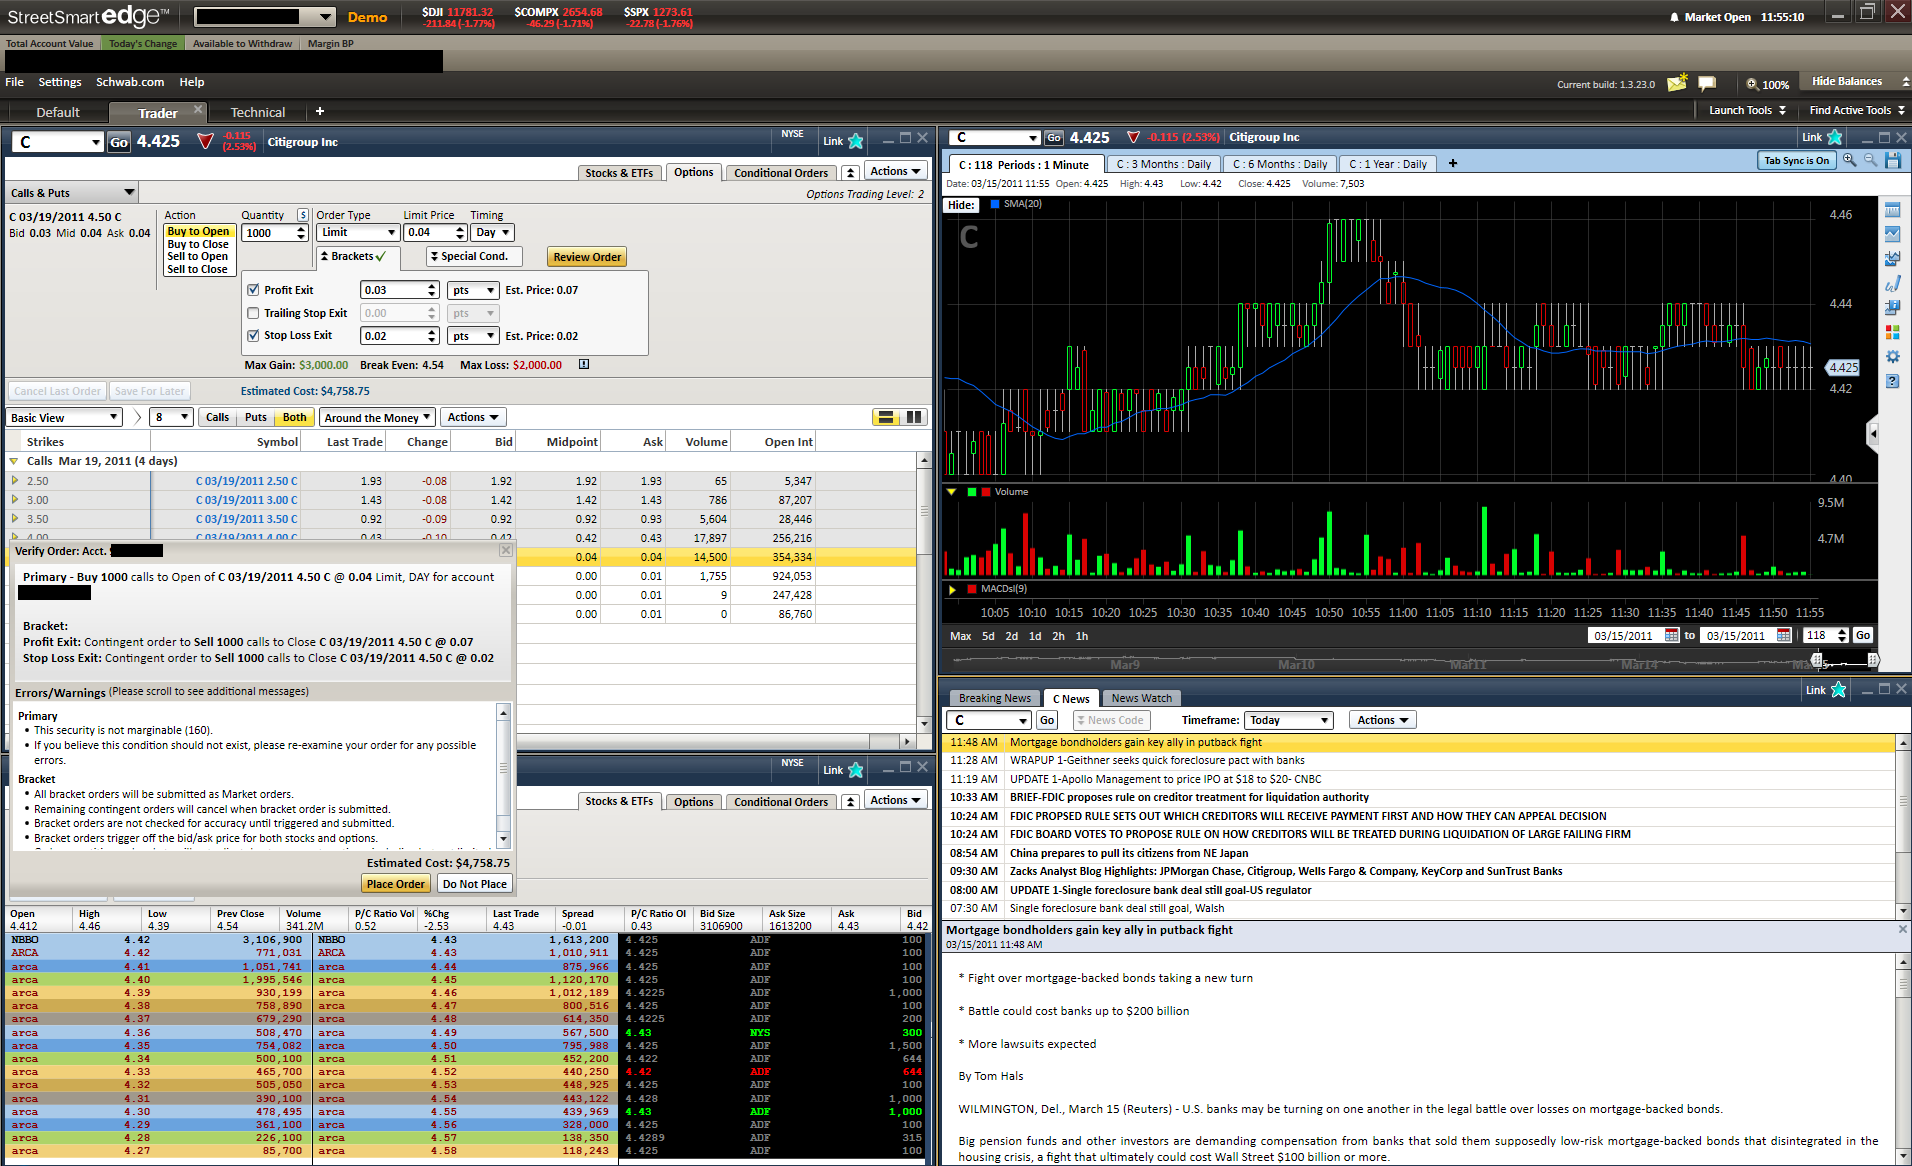The height and width of the screenshot is (1166, 1912).
Task: Zoom out on the Citigroup chart
Action: (x=1870, y=161)
